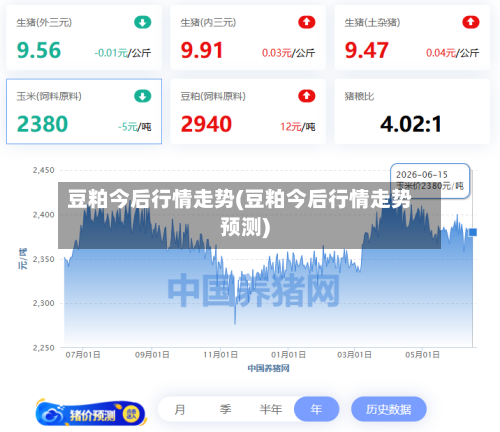
Task: Click the 9.56 price value
Action: pos(39,50)
